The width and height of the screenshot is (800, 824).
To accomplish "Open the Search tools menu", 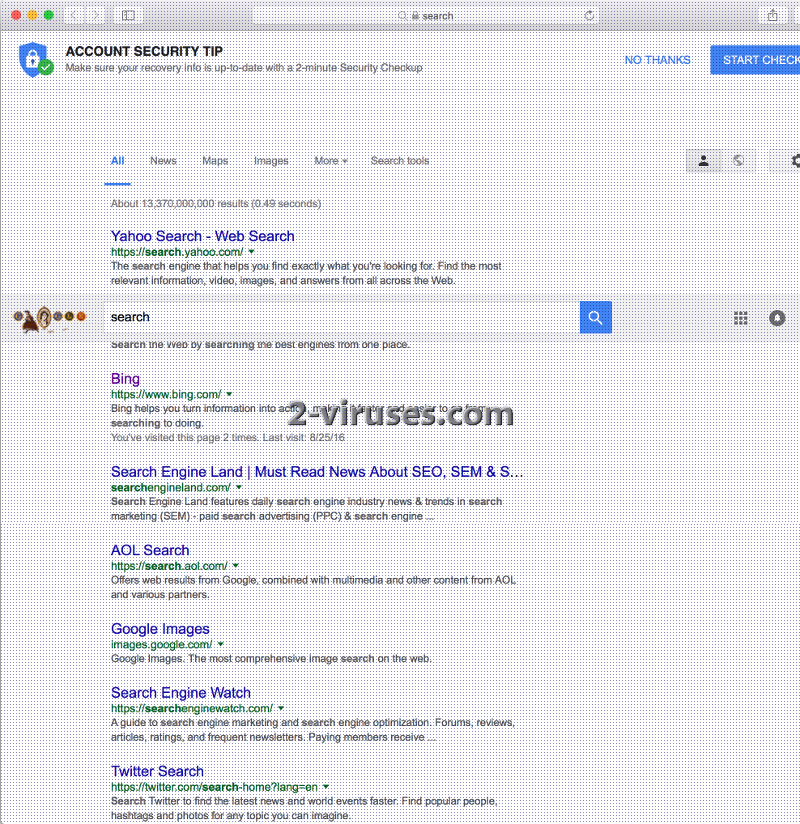I will coord(400,161).
